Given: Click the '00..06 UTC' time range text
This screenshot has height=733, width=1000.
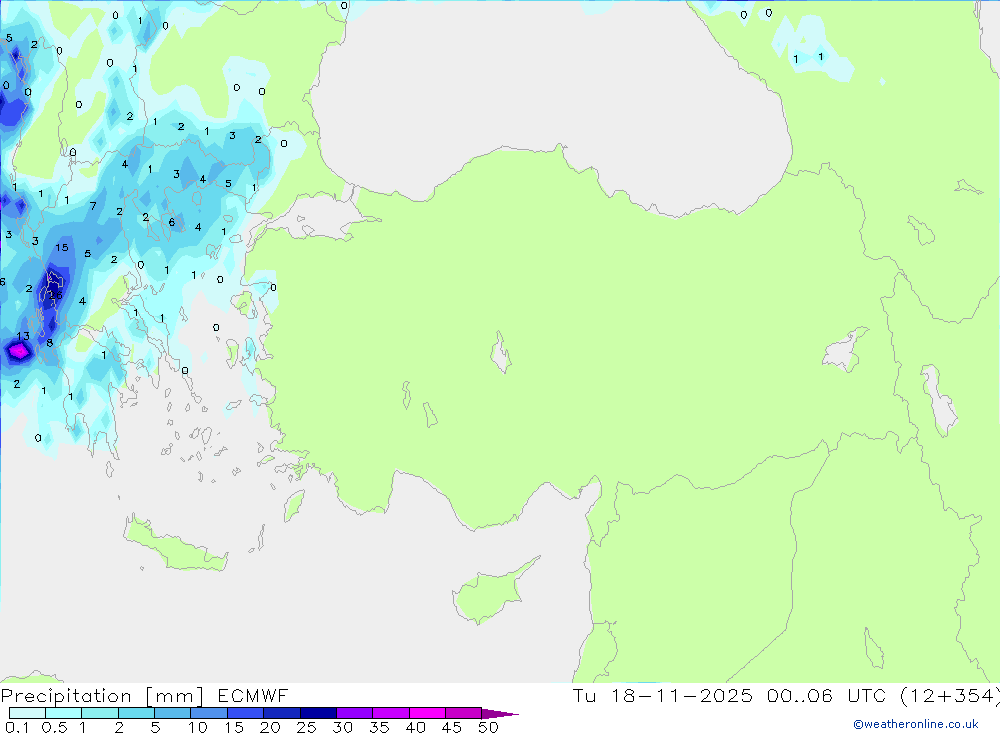Looking at the screenshot, I should (826, 695).
